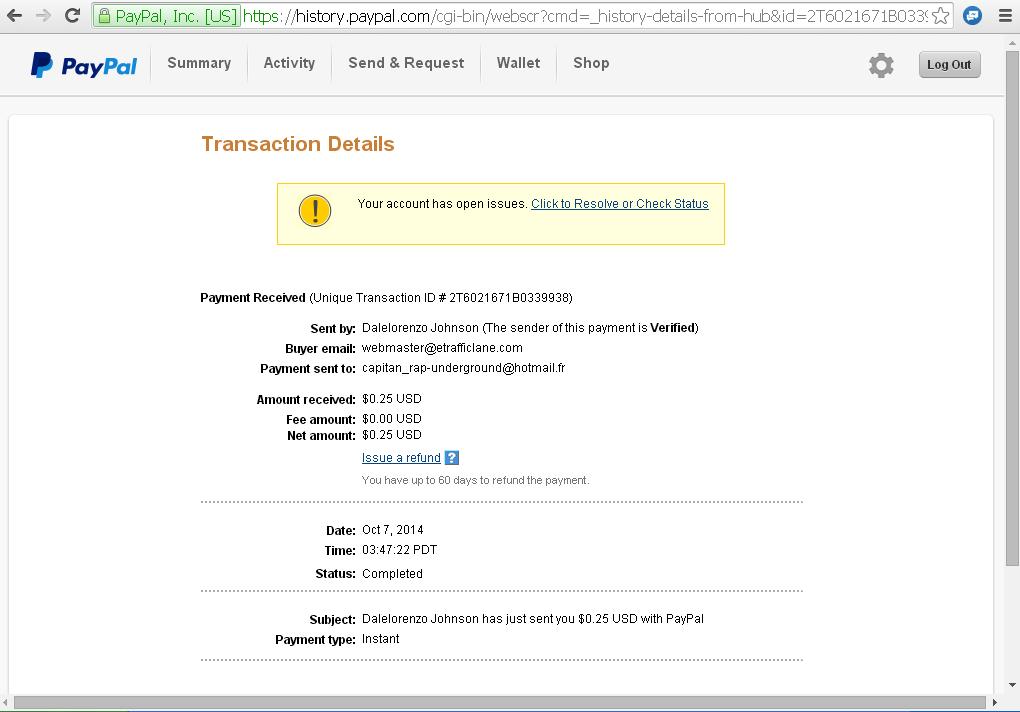
Task: Open the Send & Request tab
Action: pyautogui.click(x=406, y=63)
